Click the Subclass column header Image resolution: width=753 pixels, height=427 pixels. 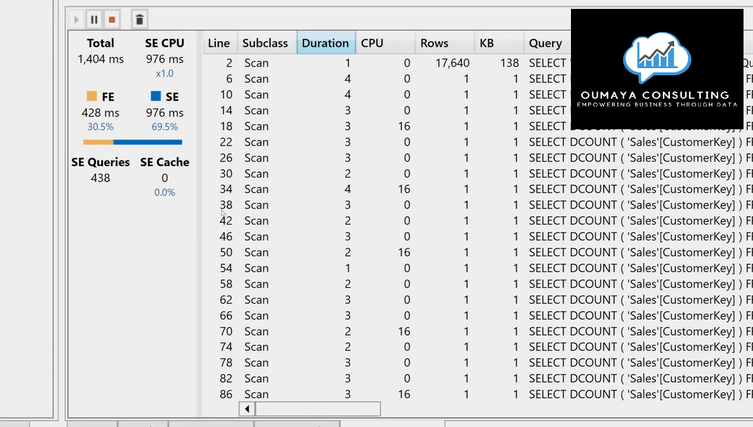click(x=265, y=43)
